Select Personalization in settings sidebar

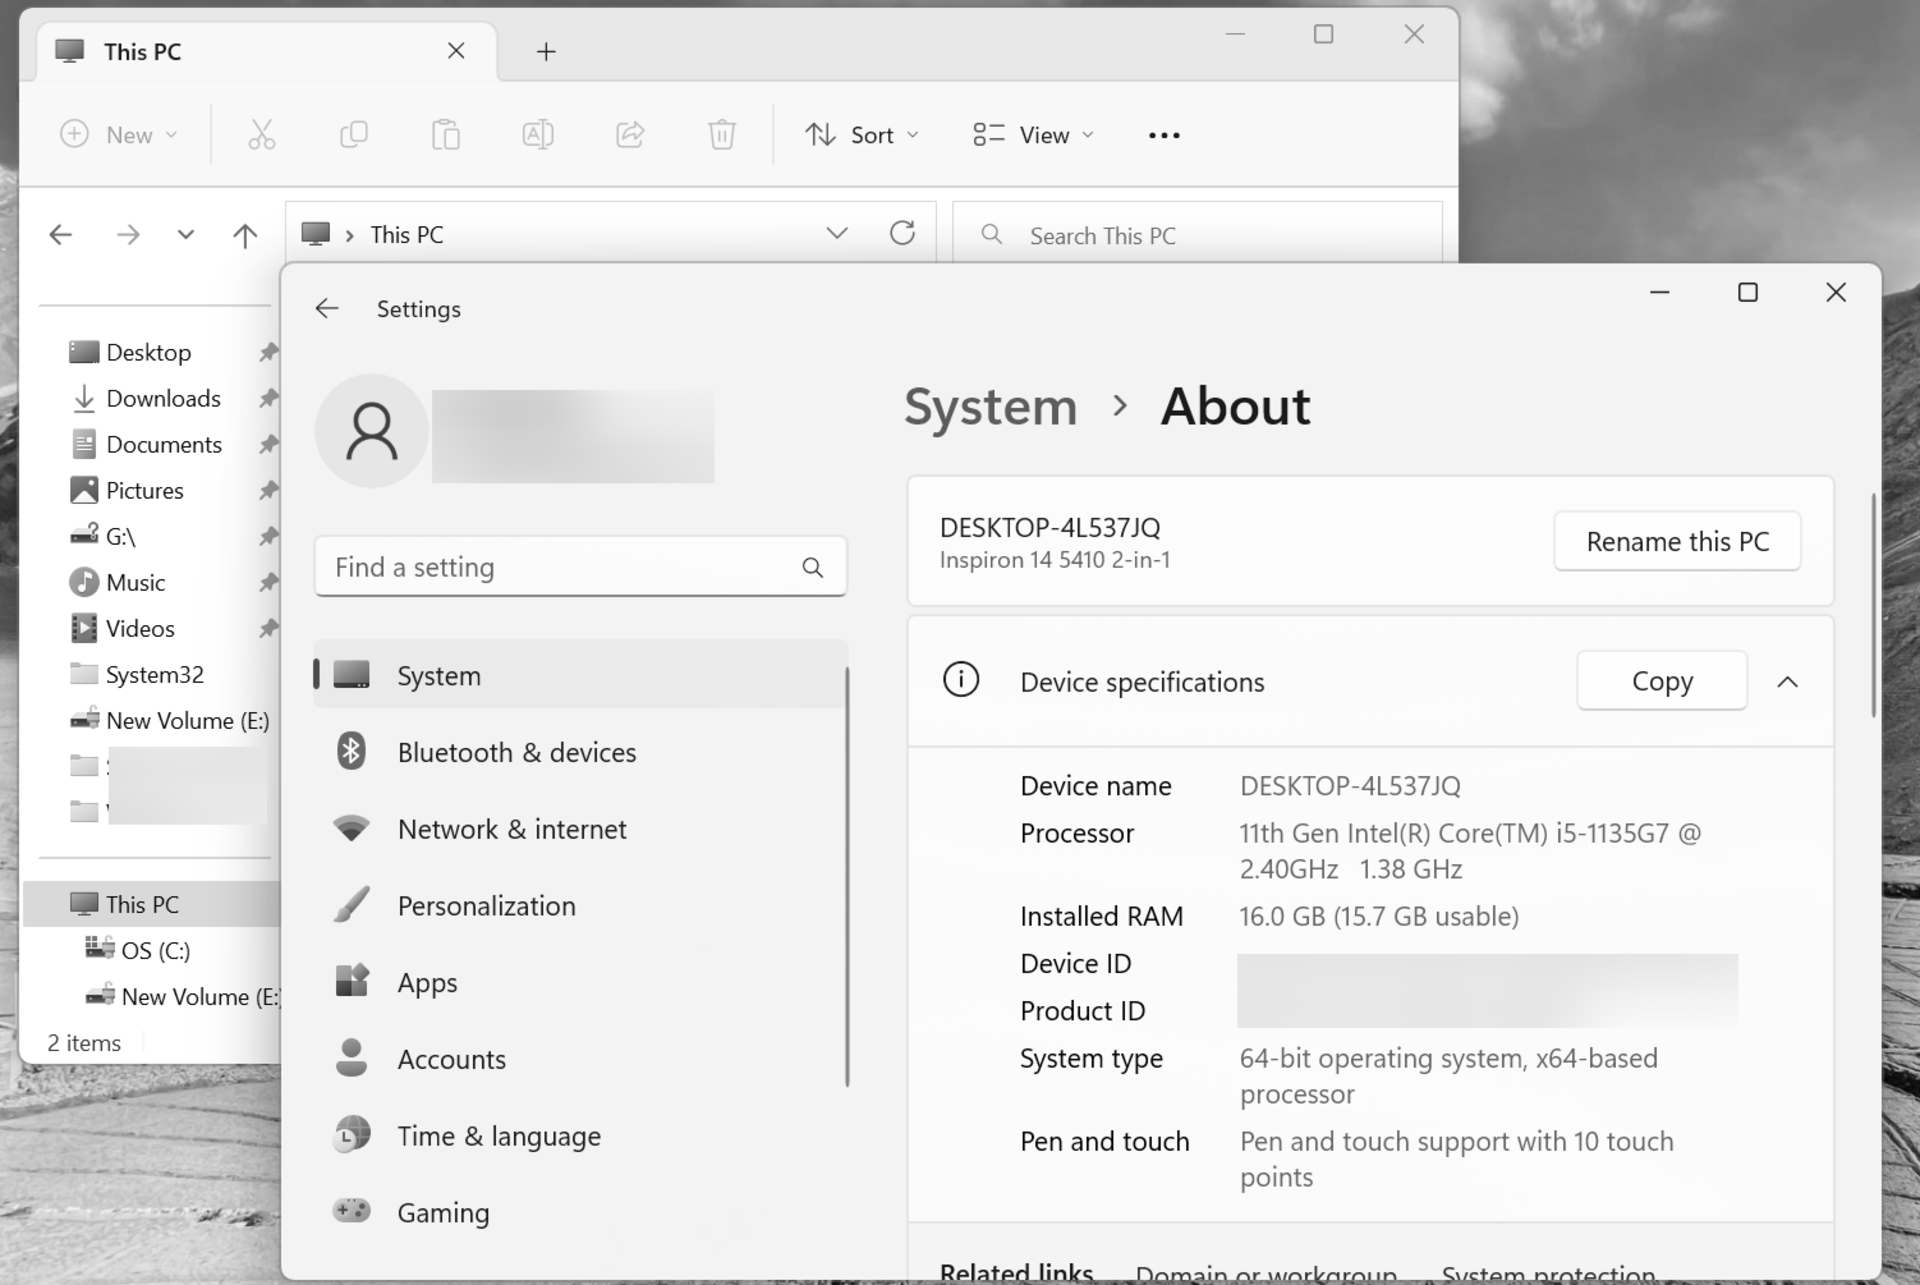[486, 906]
